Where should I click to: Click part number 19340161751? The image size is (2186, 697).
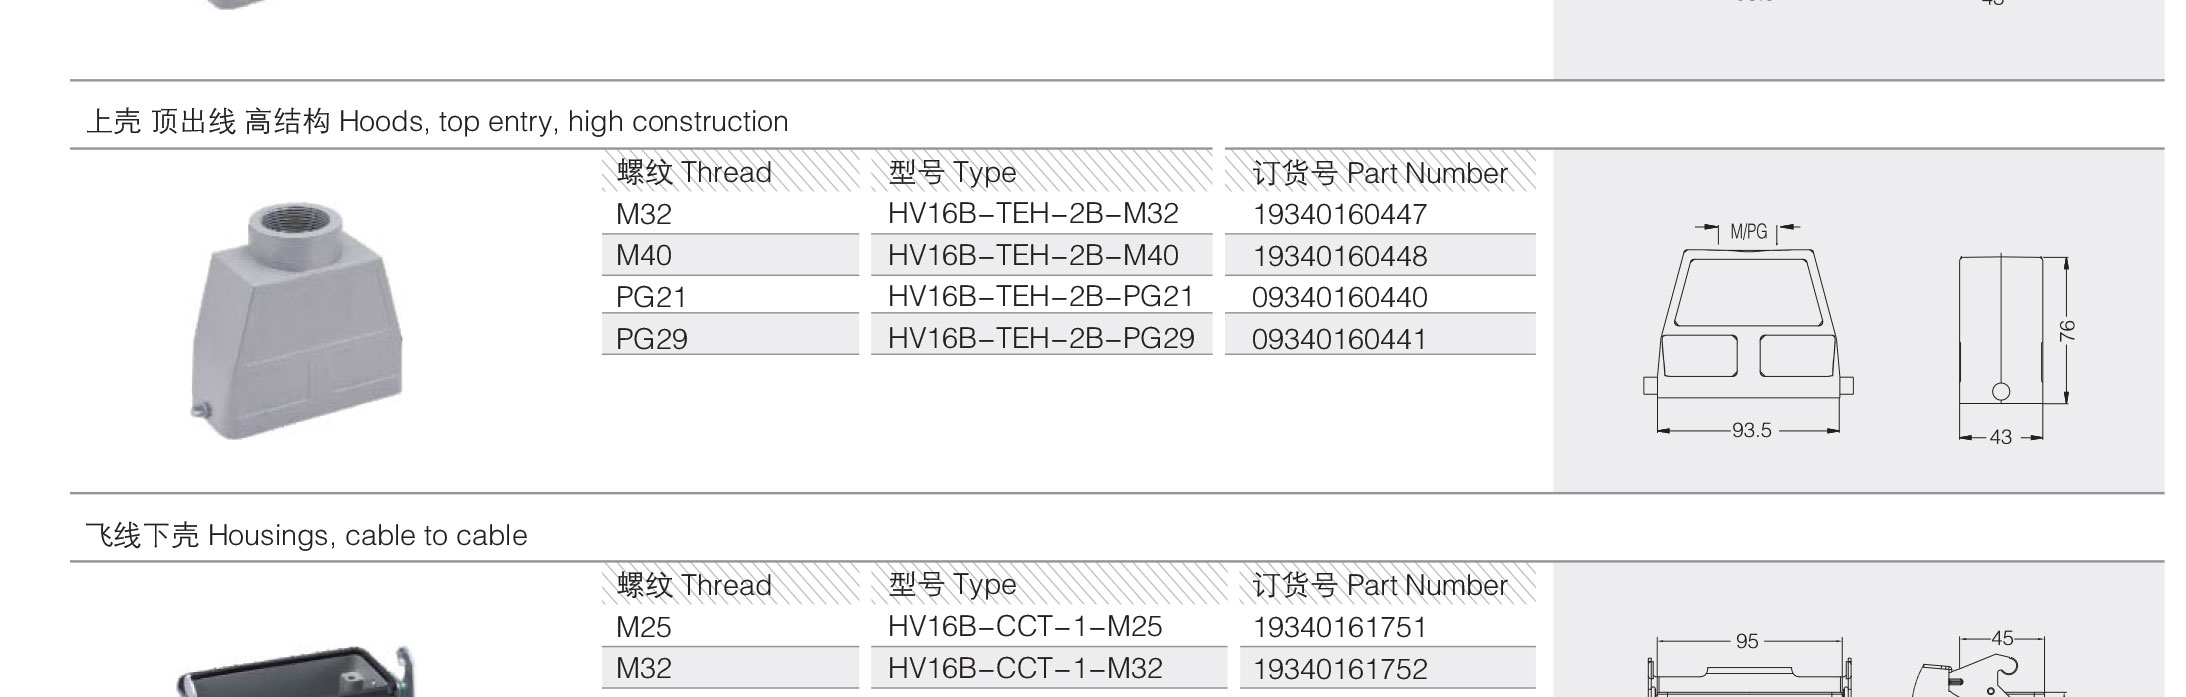pyautogui.click(x=1339, y=628)
